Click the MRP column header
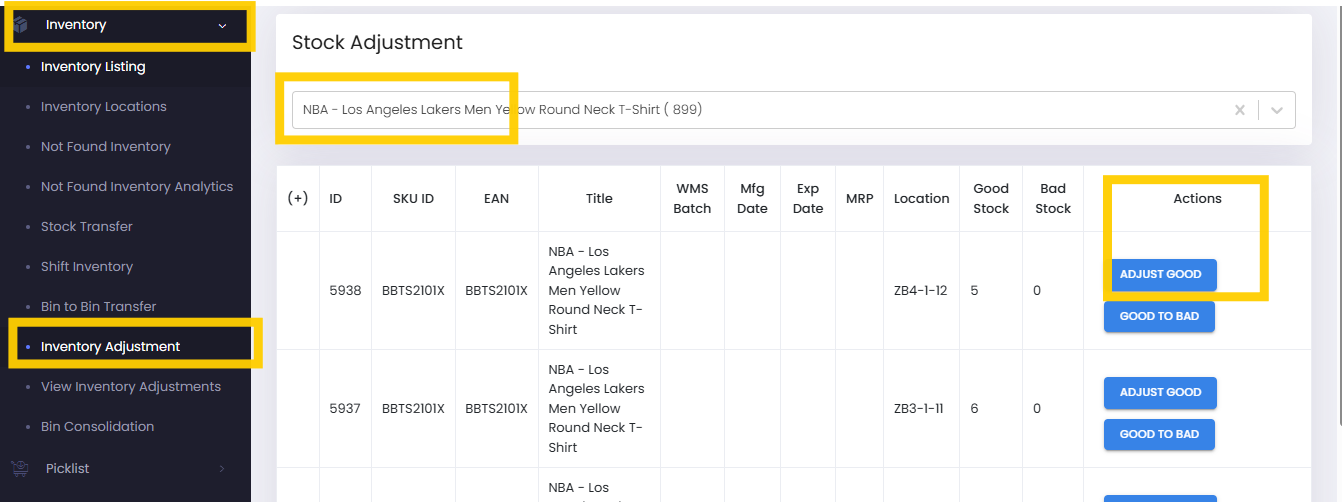The image size is (1342, 502). coord(859,199)
